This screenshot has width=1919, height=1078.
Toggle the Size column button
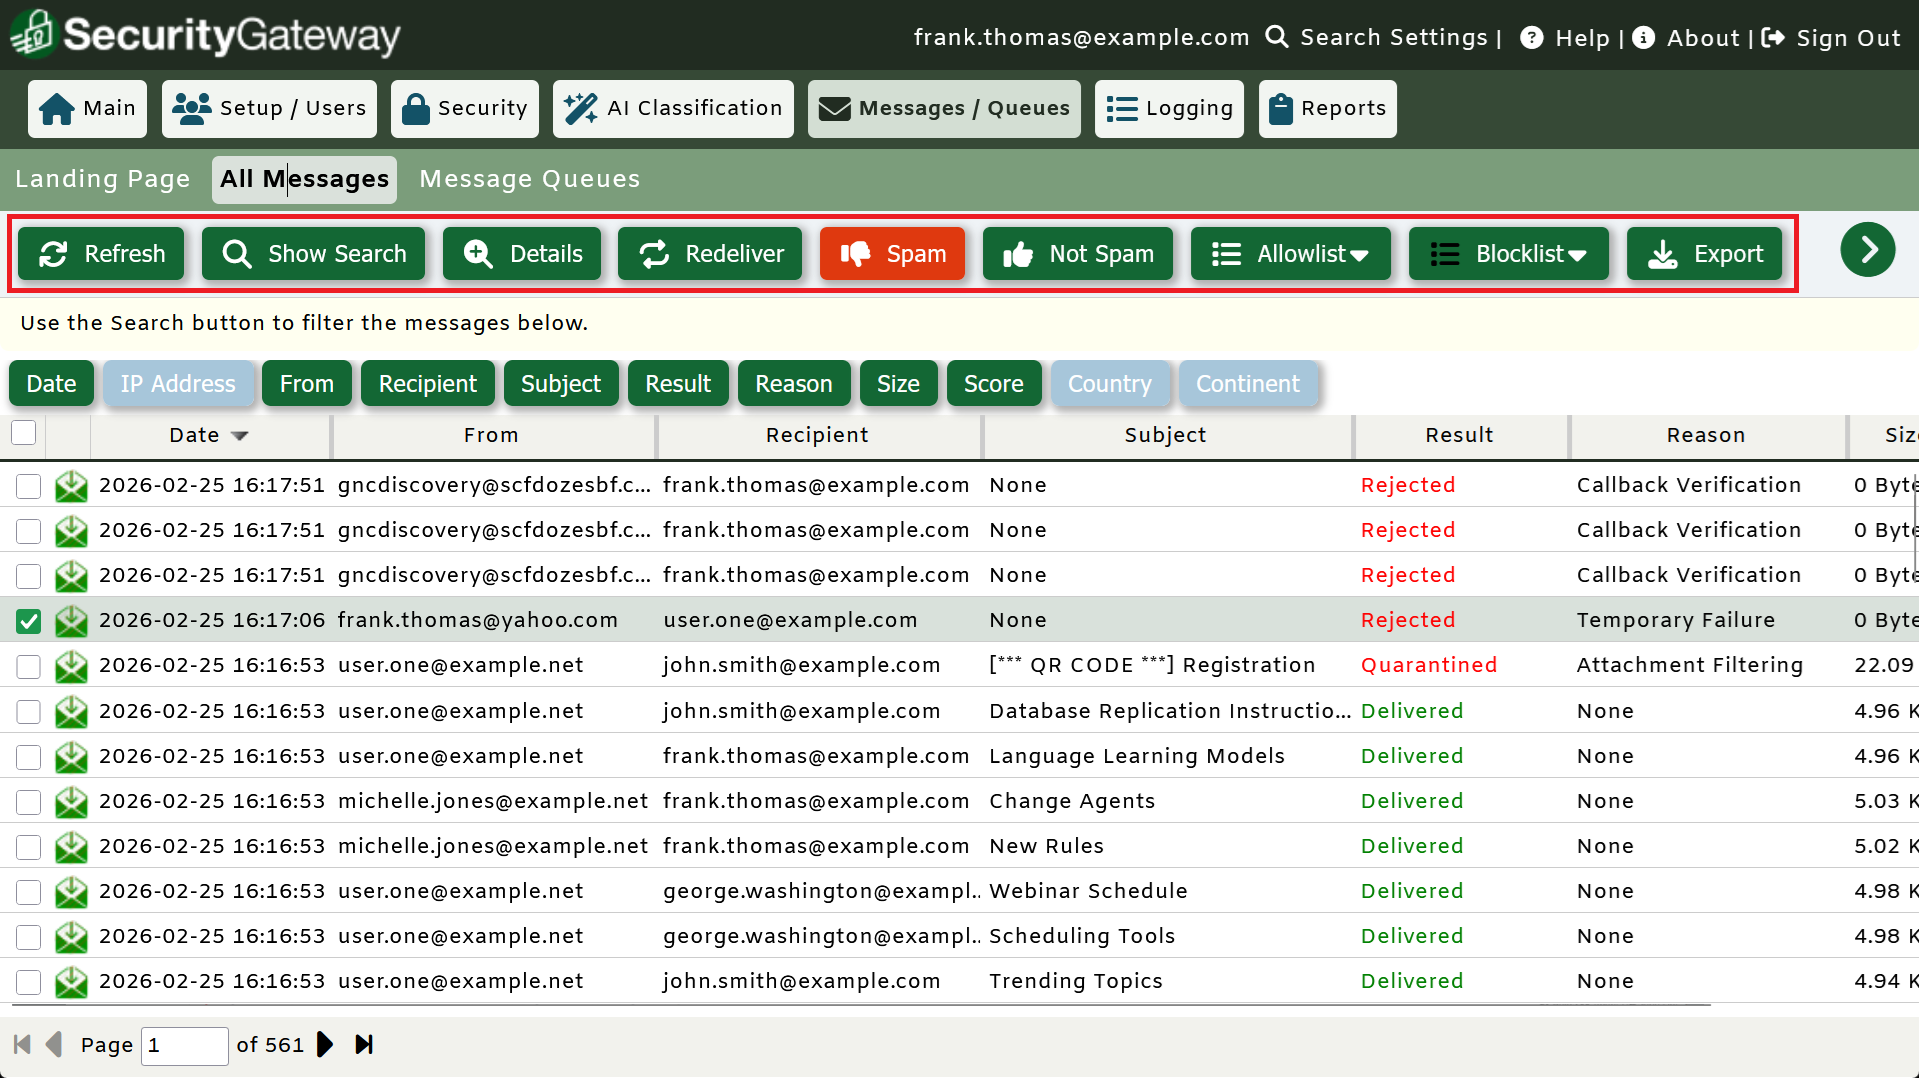tap(898, 384)
